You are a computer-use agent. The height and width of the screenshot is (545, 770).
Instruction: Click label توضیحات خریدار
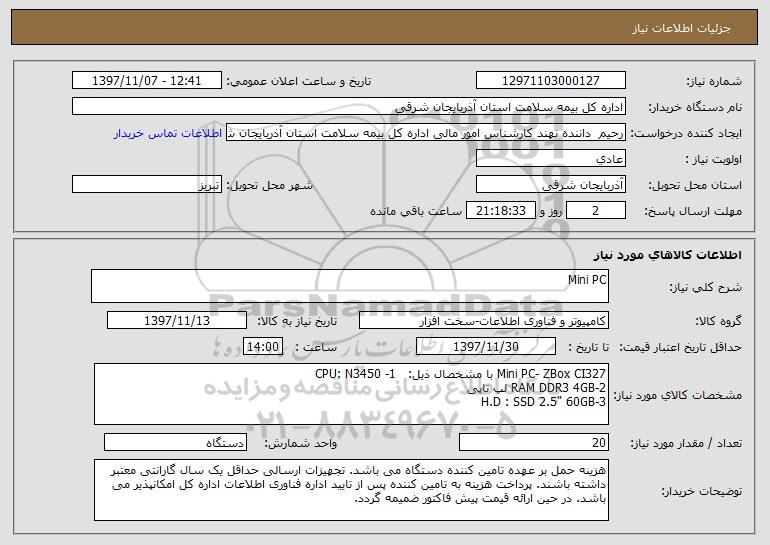pos(702,491)
